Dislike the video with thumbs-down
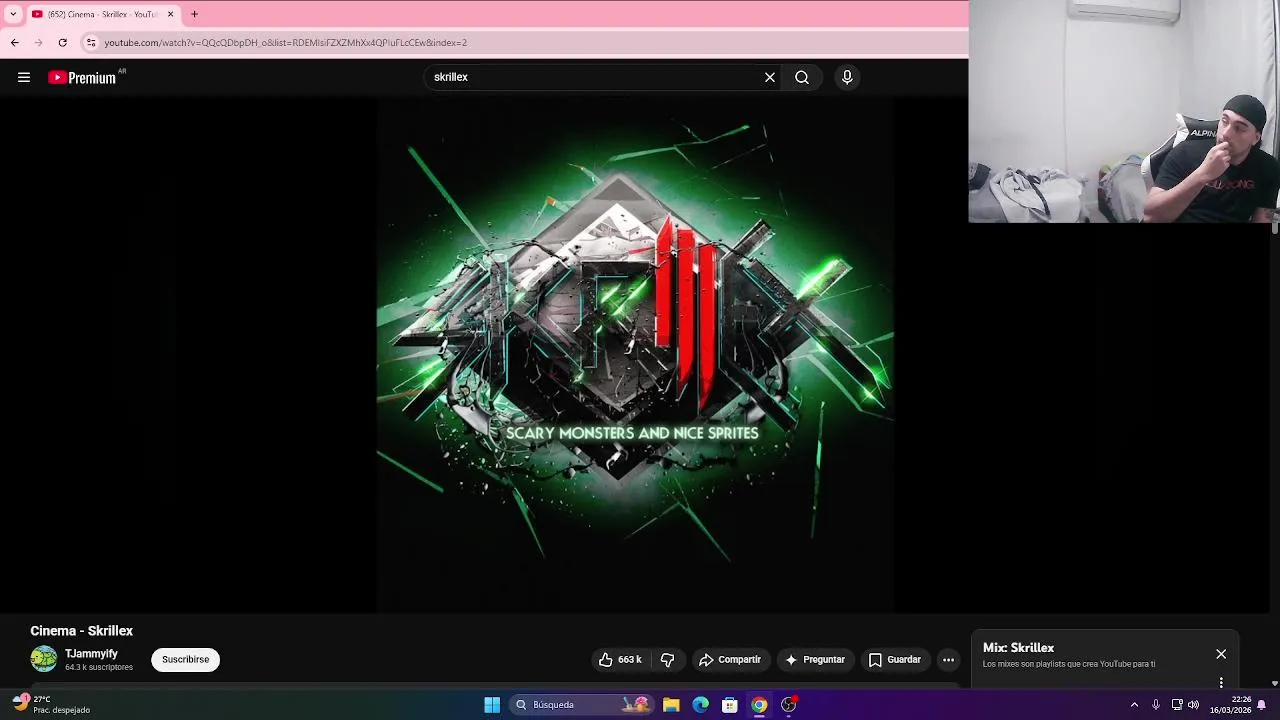This screenshot has height=720, width=1280. pyautogui.click(x=667, y=660)
